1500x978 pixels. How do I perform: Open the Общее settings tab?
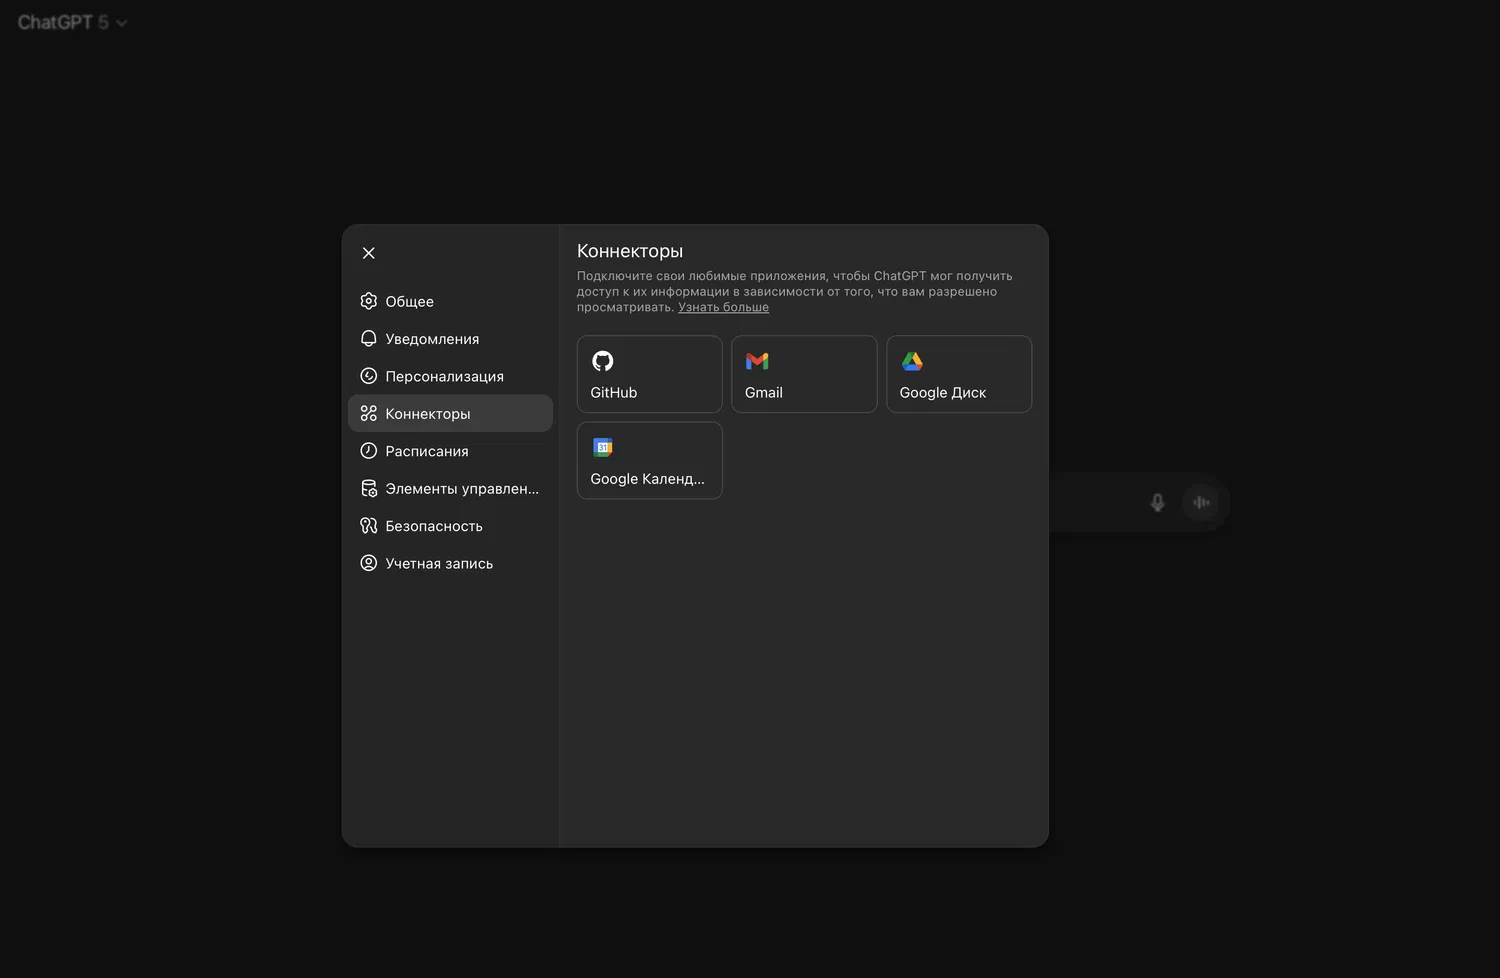[x=450, y=301]
